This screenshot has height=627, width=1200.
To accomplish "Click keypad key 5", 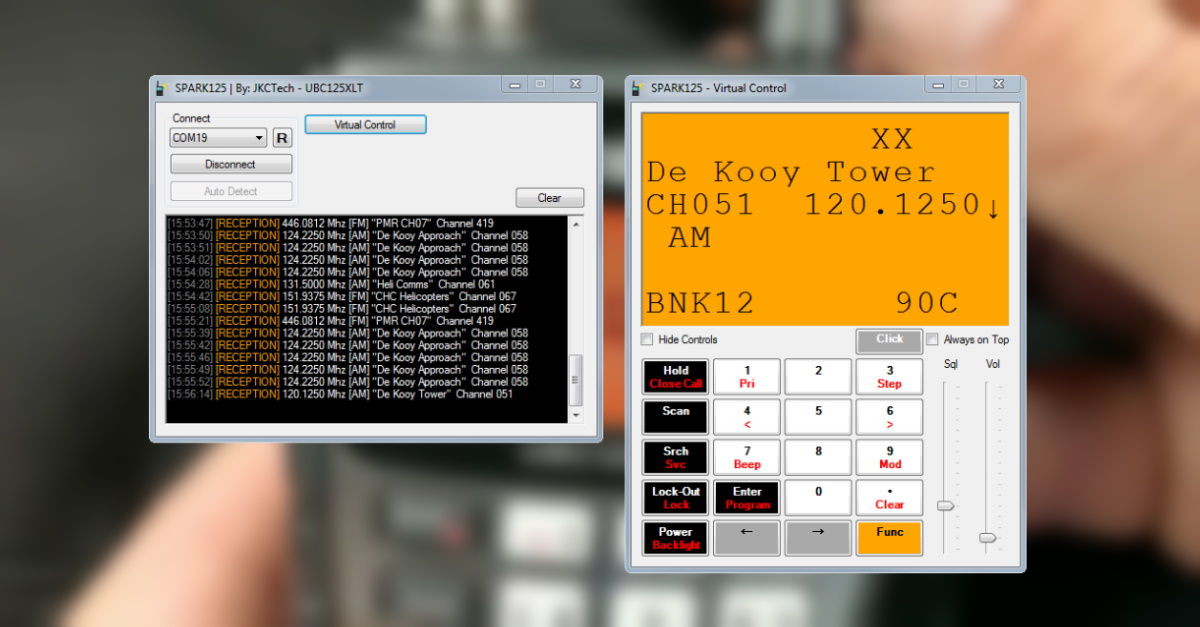I will click(818, 417).
